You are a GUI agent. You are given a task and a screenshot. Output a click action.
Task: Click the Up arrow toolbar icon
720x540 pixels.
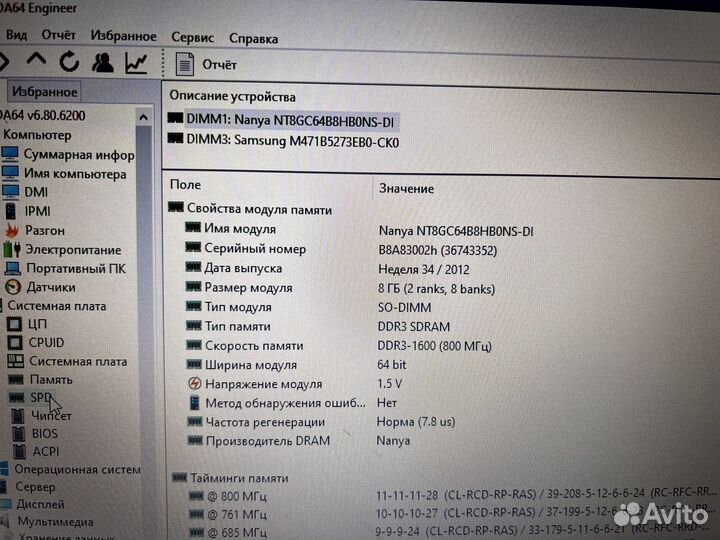36,60
